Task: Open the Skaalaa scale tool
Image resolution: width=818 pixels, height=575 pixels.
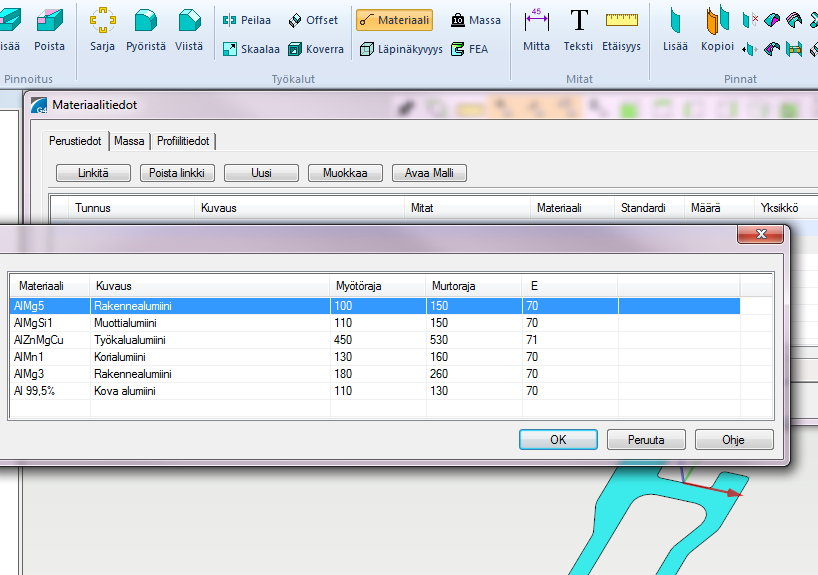Action: (x=250, y=49)
